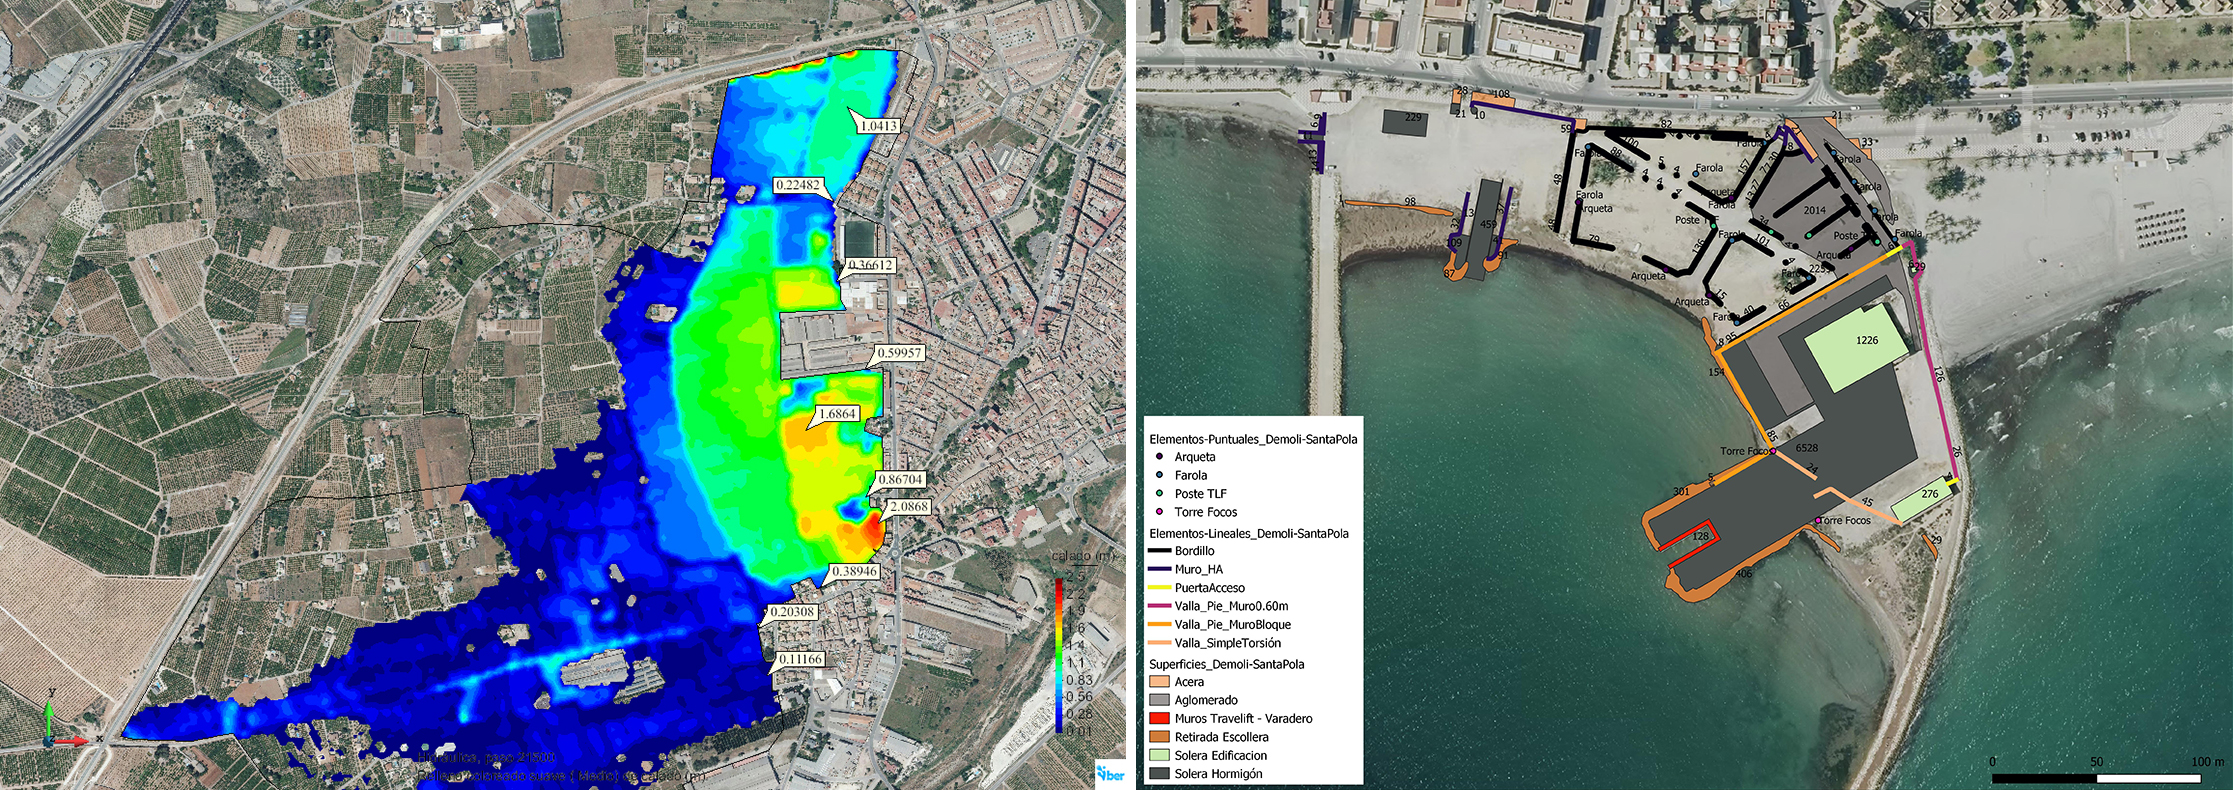Click the Iber logo icon
2233x790 pixels.
[x=1110, y=773]
